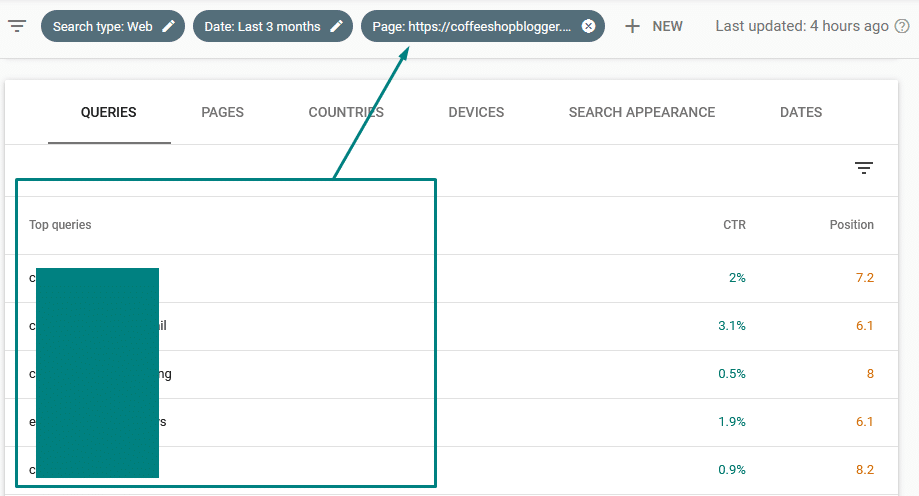Select the position value 8
This screenshot has height=496, width=919.
click(870, 373)
